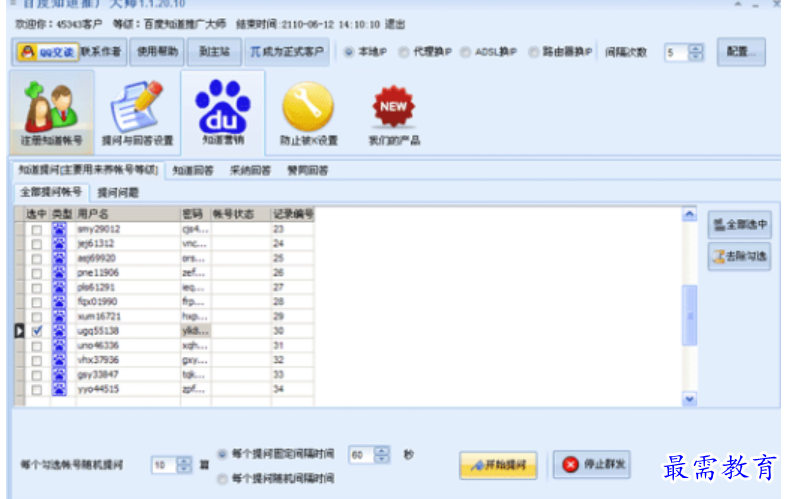Image resolution: width=785 pixels, height=499 pixels.
Task: Select the ADSL换IP radio option
Action: [466, 52]
